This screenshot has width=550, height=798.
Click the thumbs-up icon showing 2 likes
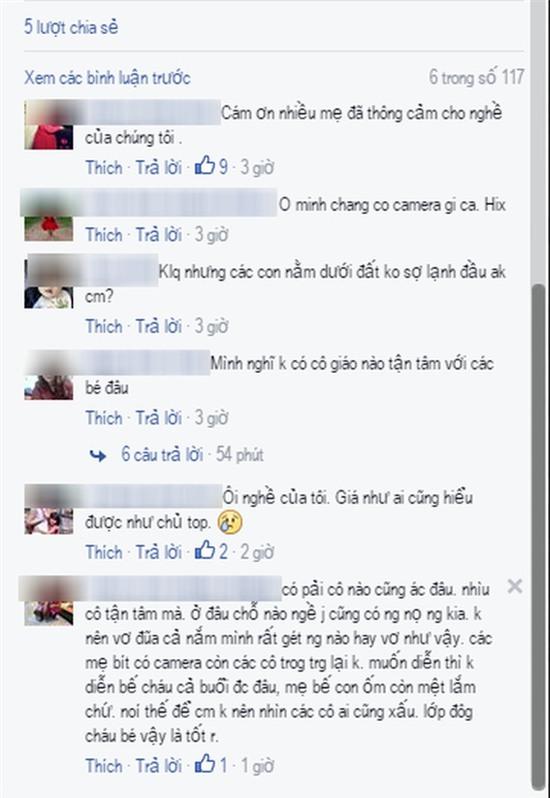tap(205, 550)
